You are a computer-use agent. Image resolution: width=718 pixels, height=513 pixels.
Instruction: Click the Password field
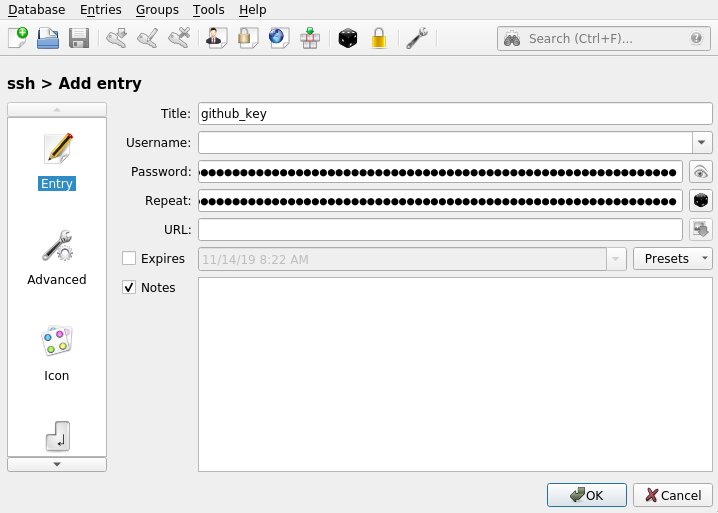[x=440, y=172]
